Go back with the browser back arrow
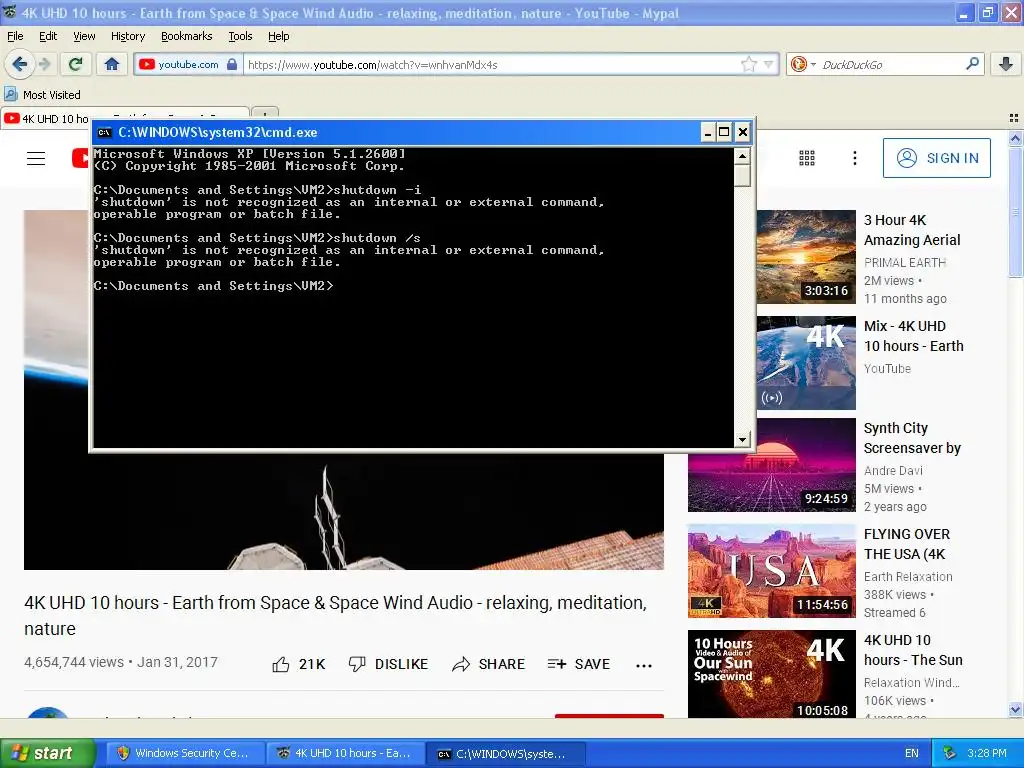Image resolution: width=1024 pixels, height=768 pixels. [20, 64]
